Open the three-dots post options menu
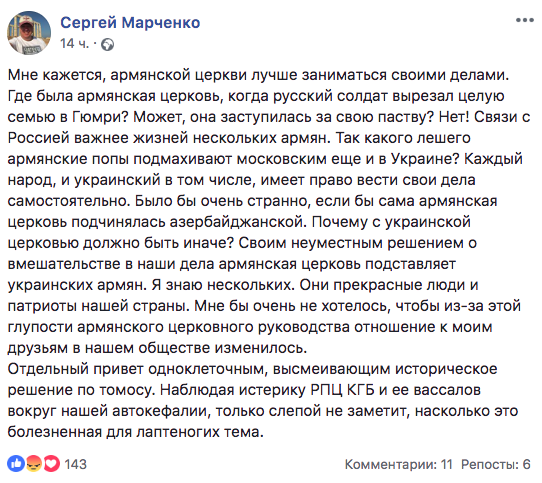This screenshot has width=542, height=483. 524,20
